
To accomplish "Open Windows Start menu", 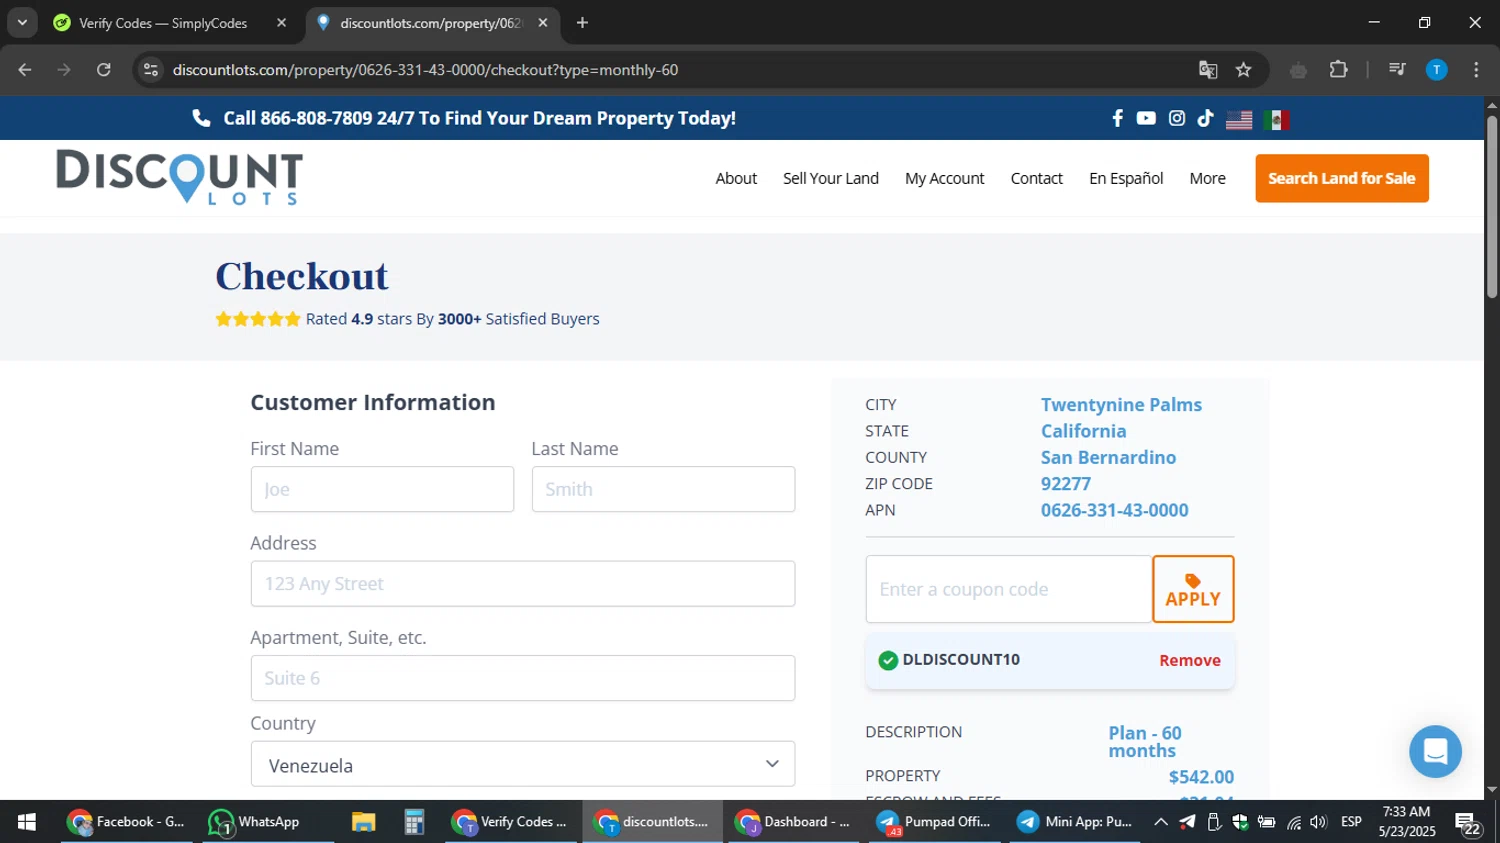I will 27,822.
